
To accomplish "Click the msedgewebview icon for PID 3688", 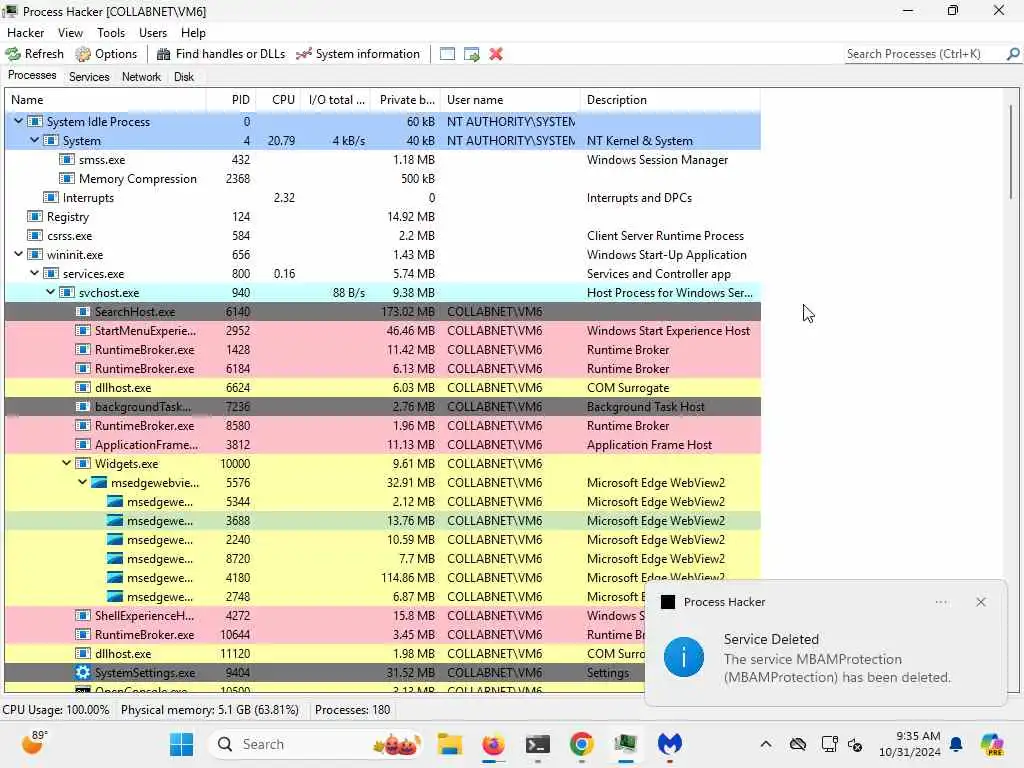I will [x=115, y=521].
